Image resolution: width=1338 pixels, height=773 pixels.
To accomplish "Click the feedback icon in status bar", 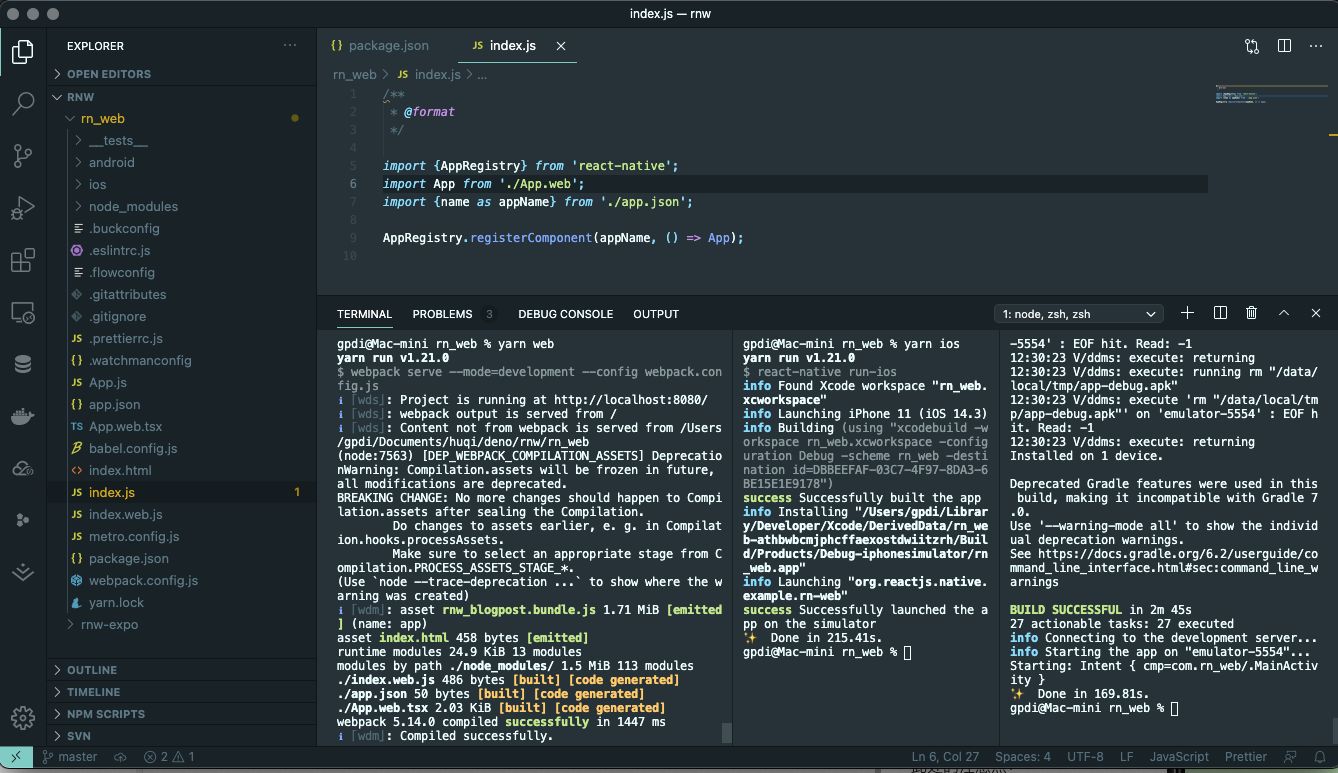I will pyautogui.click(x=1291, y=757).
